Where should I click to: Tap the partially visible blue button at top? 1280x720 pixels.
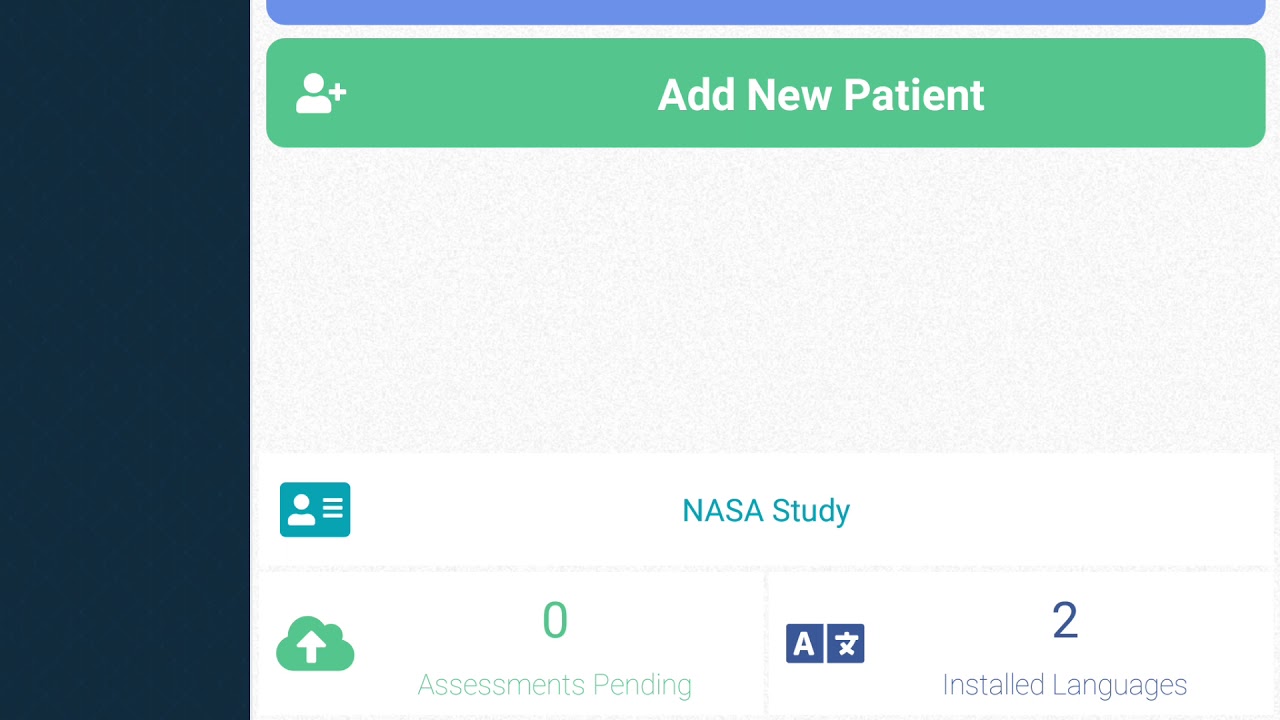point(765,11)
